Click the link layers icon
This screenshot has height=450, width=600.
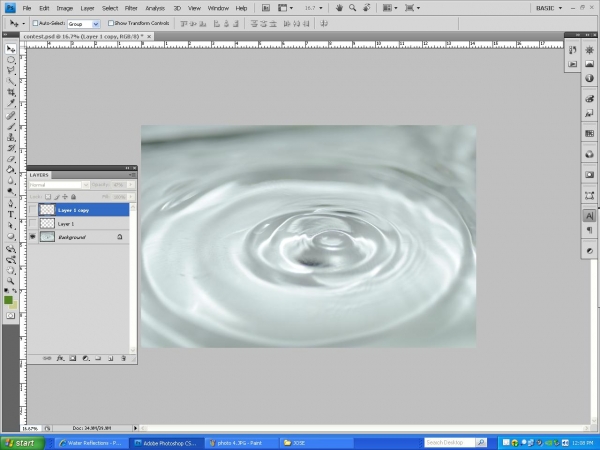pyautogui.click(x=47, y=359)
